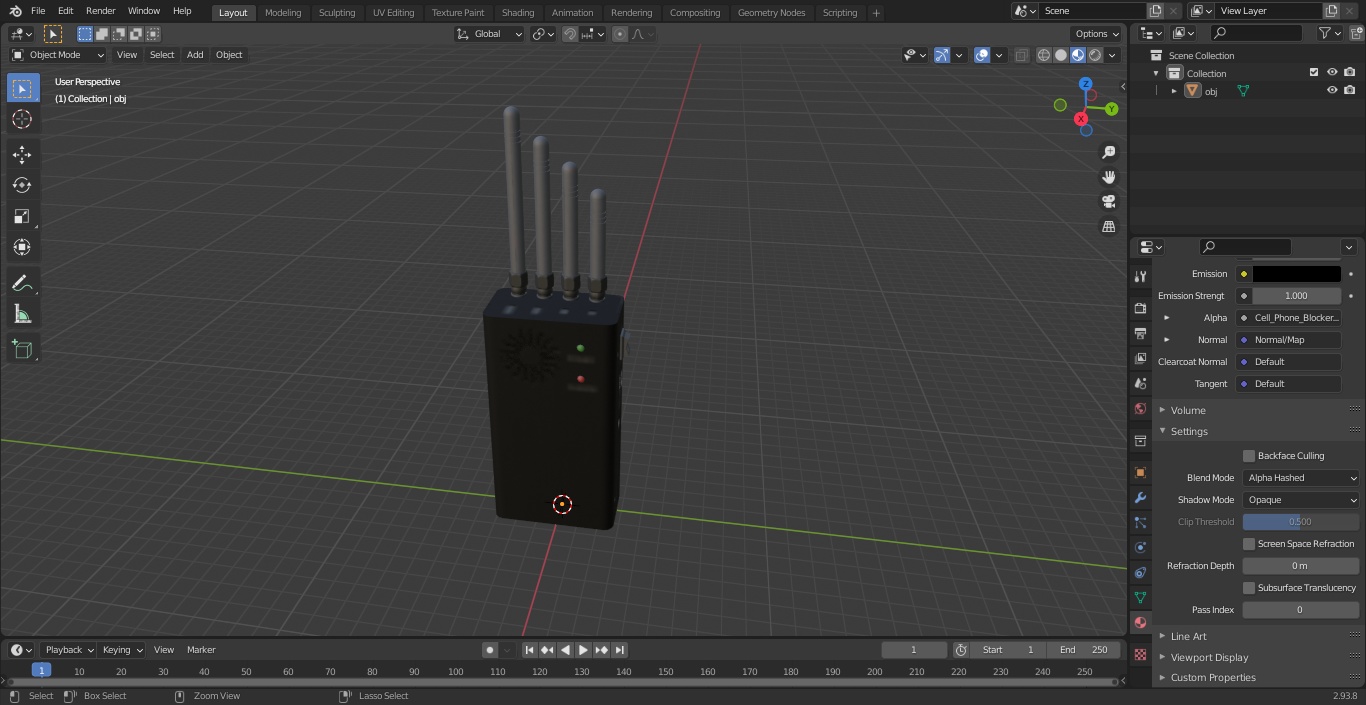Select the Annotate tool

click(x=22, y=284)
